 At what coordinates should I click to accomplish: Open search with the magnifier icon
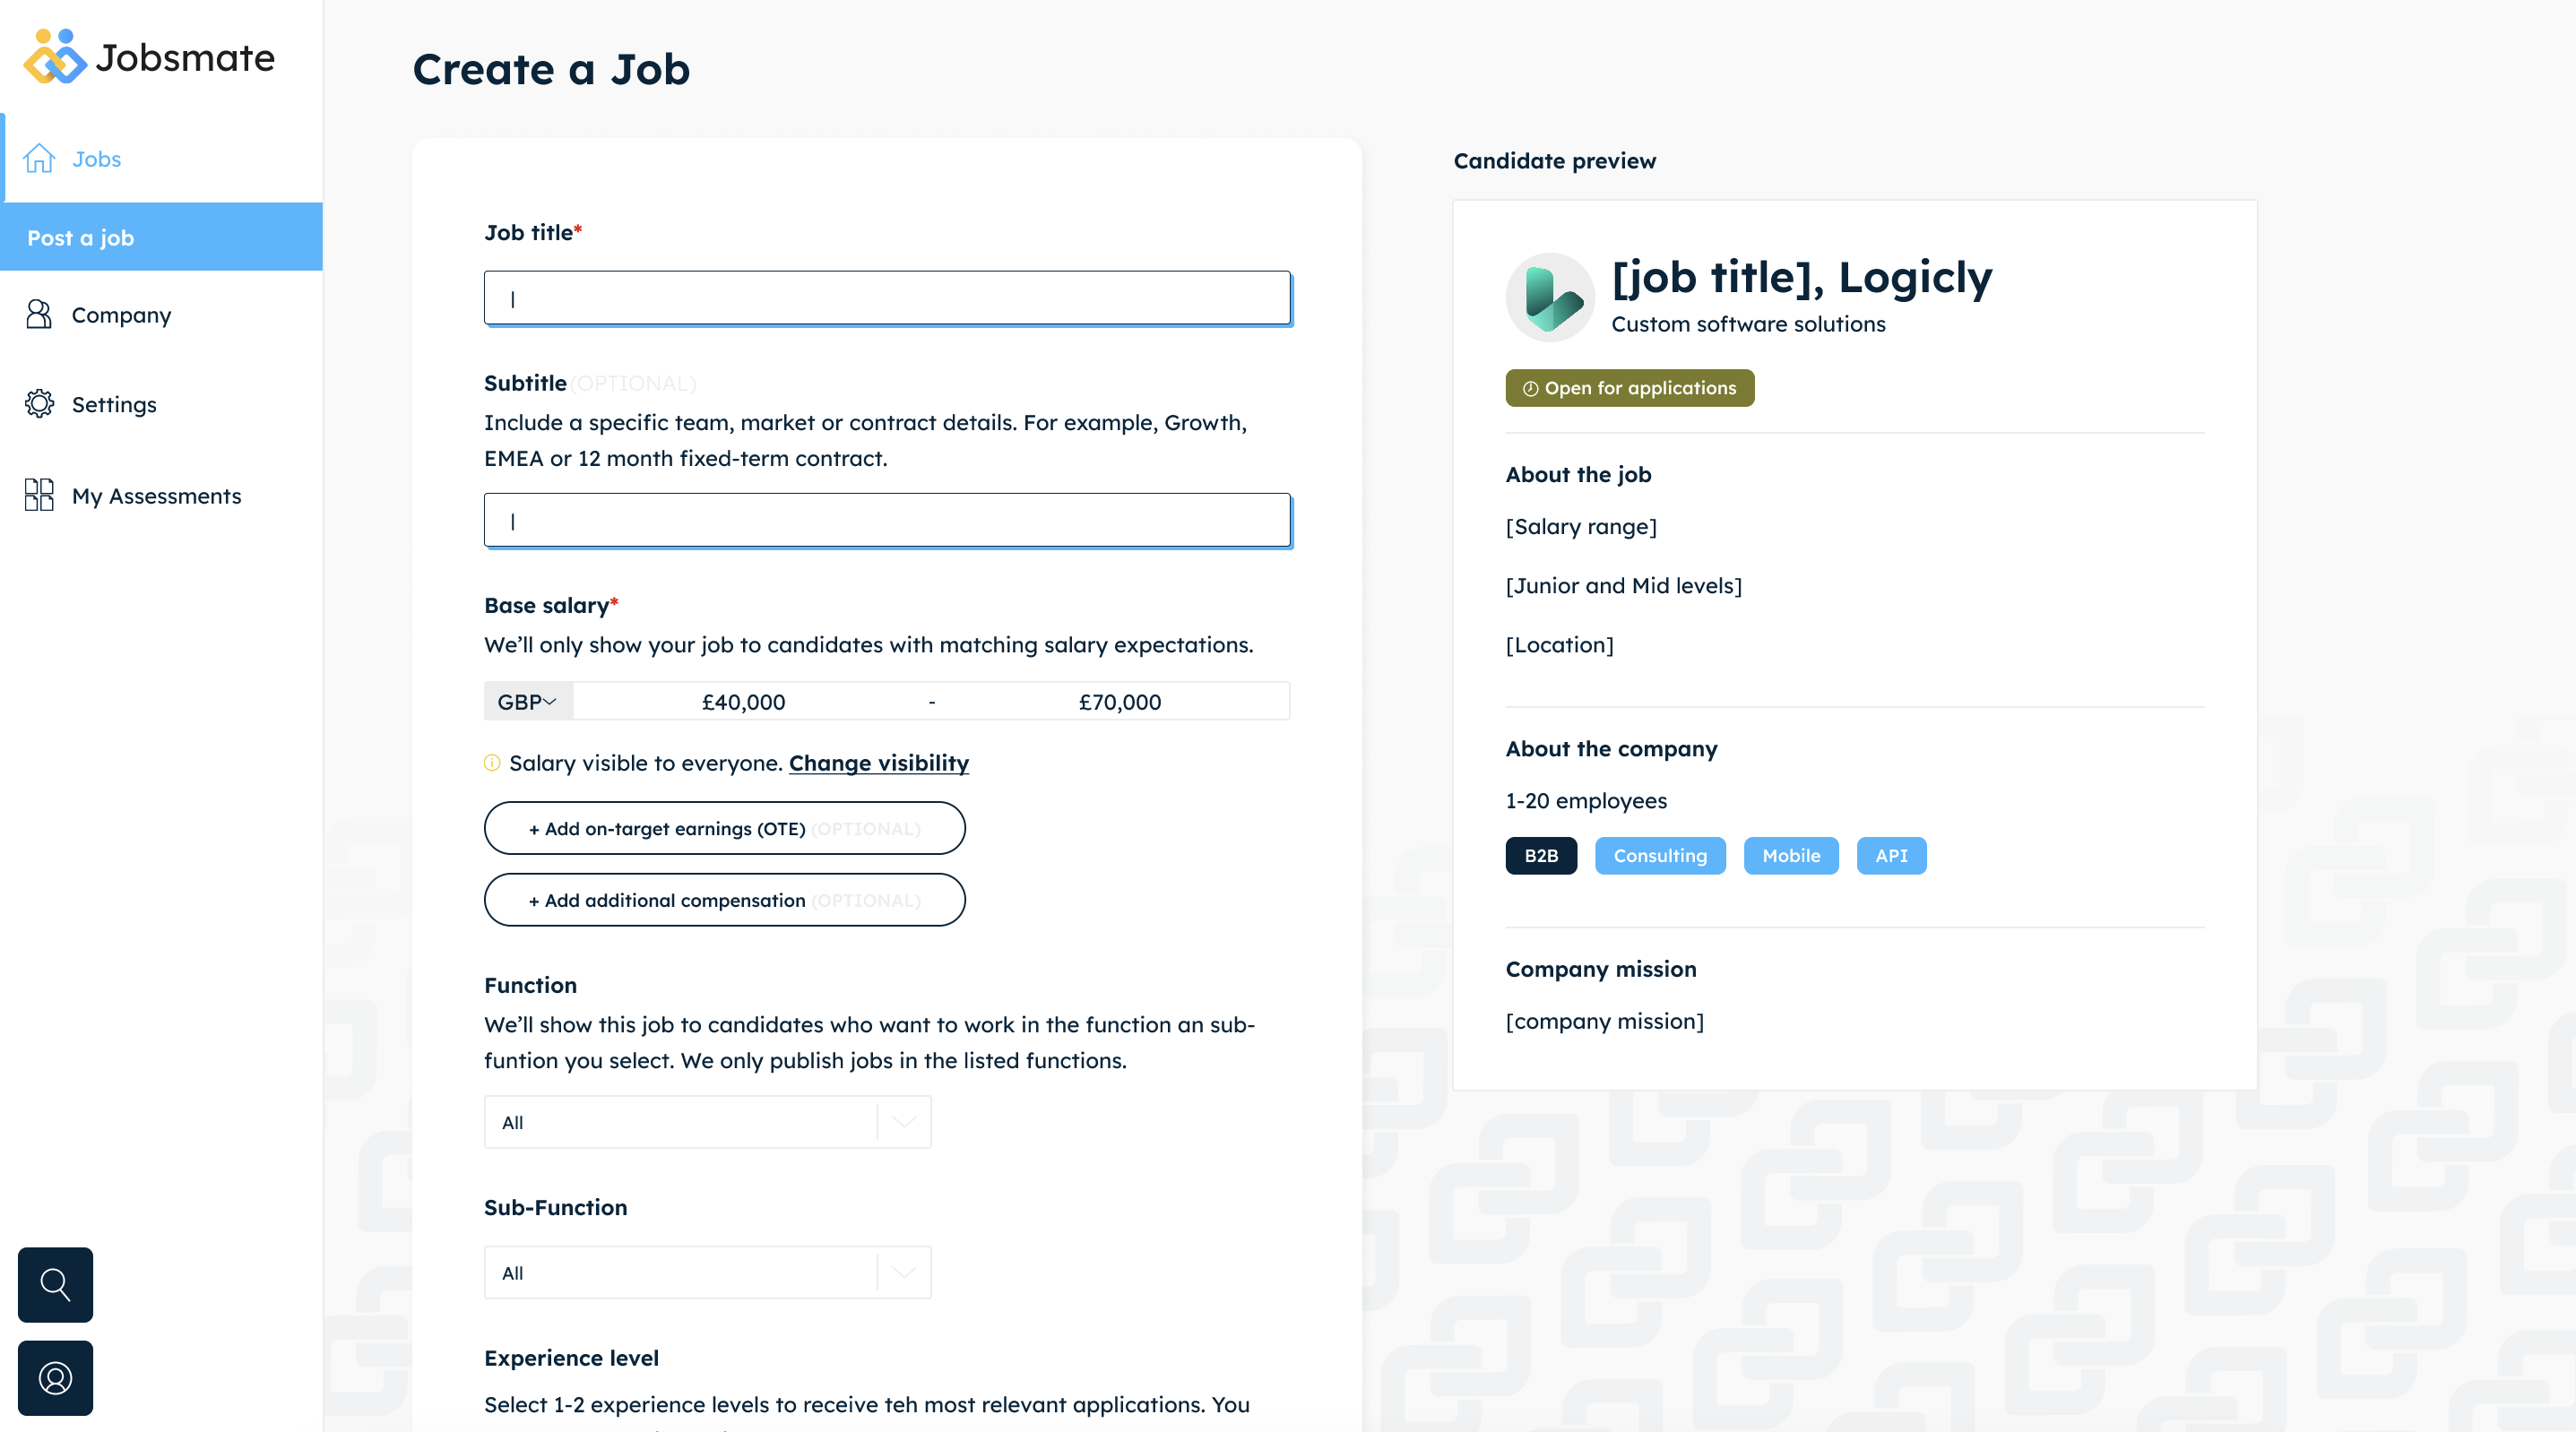coord(55,1284)
